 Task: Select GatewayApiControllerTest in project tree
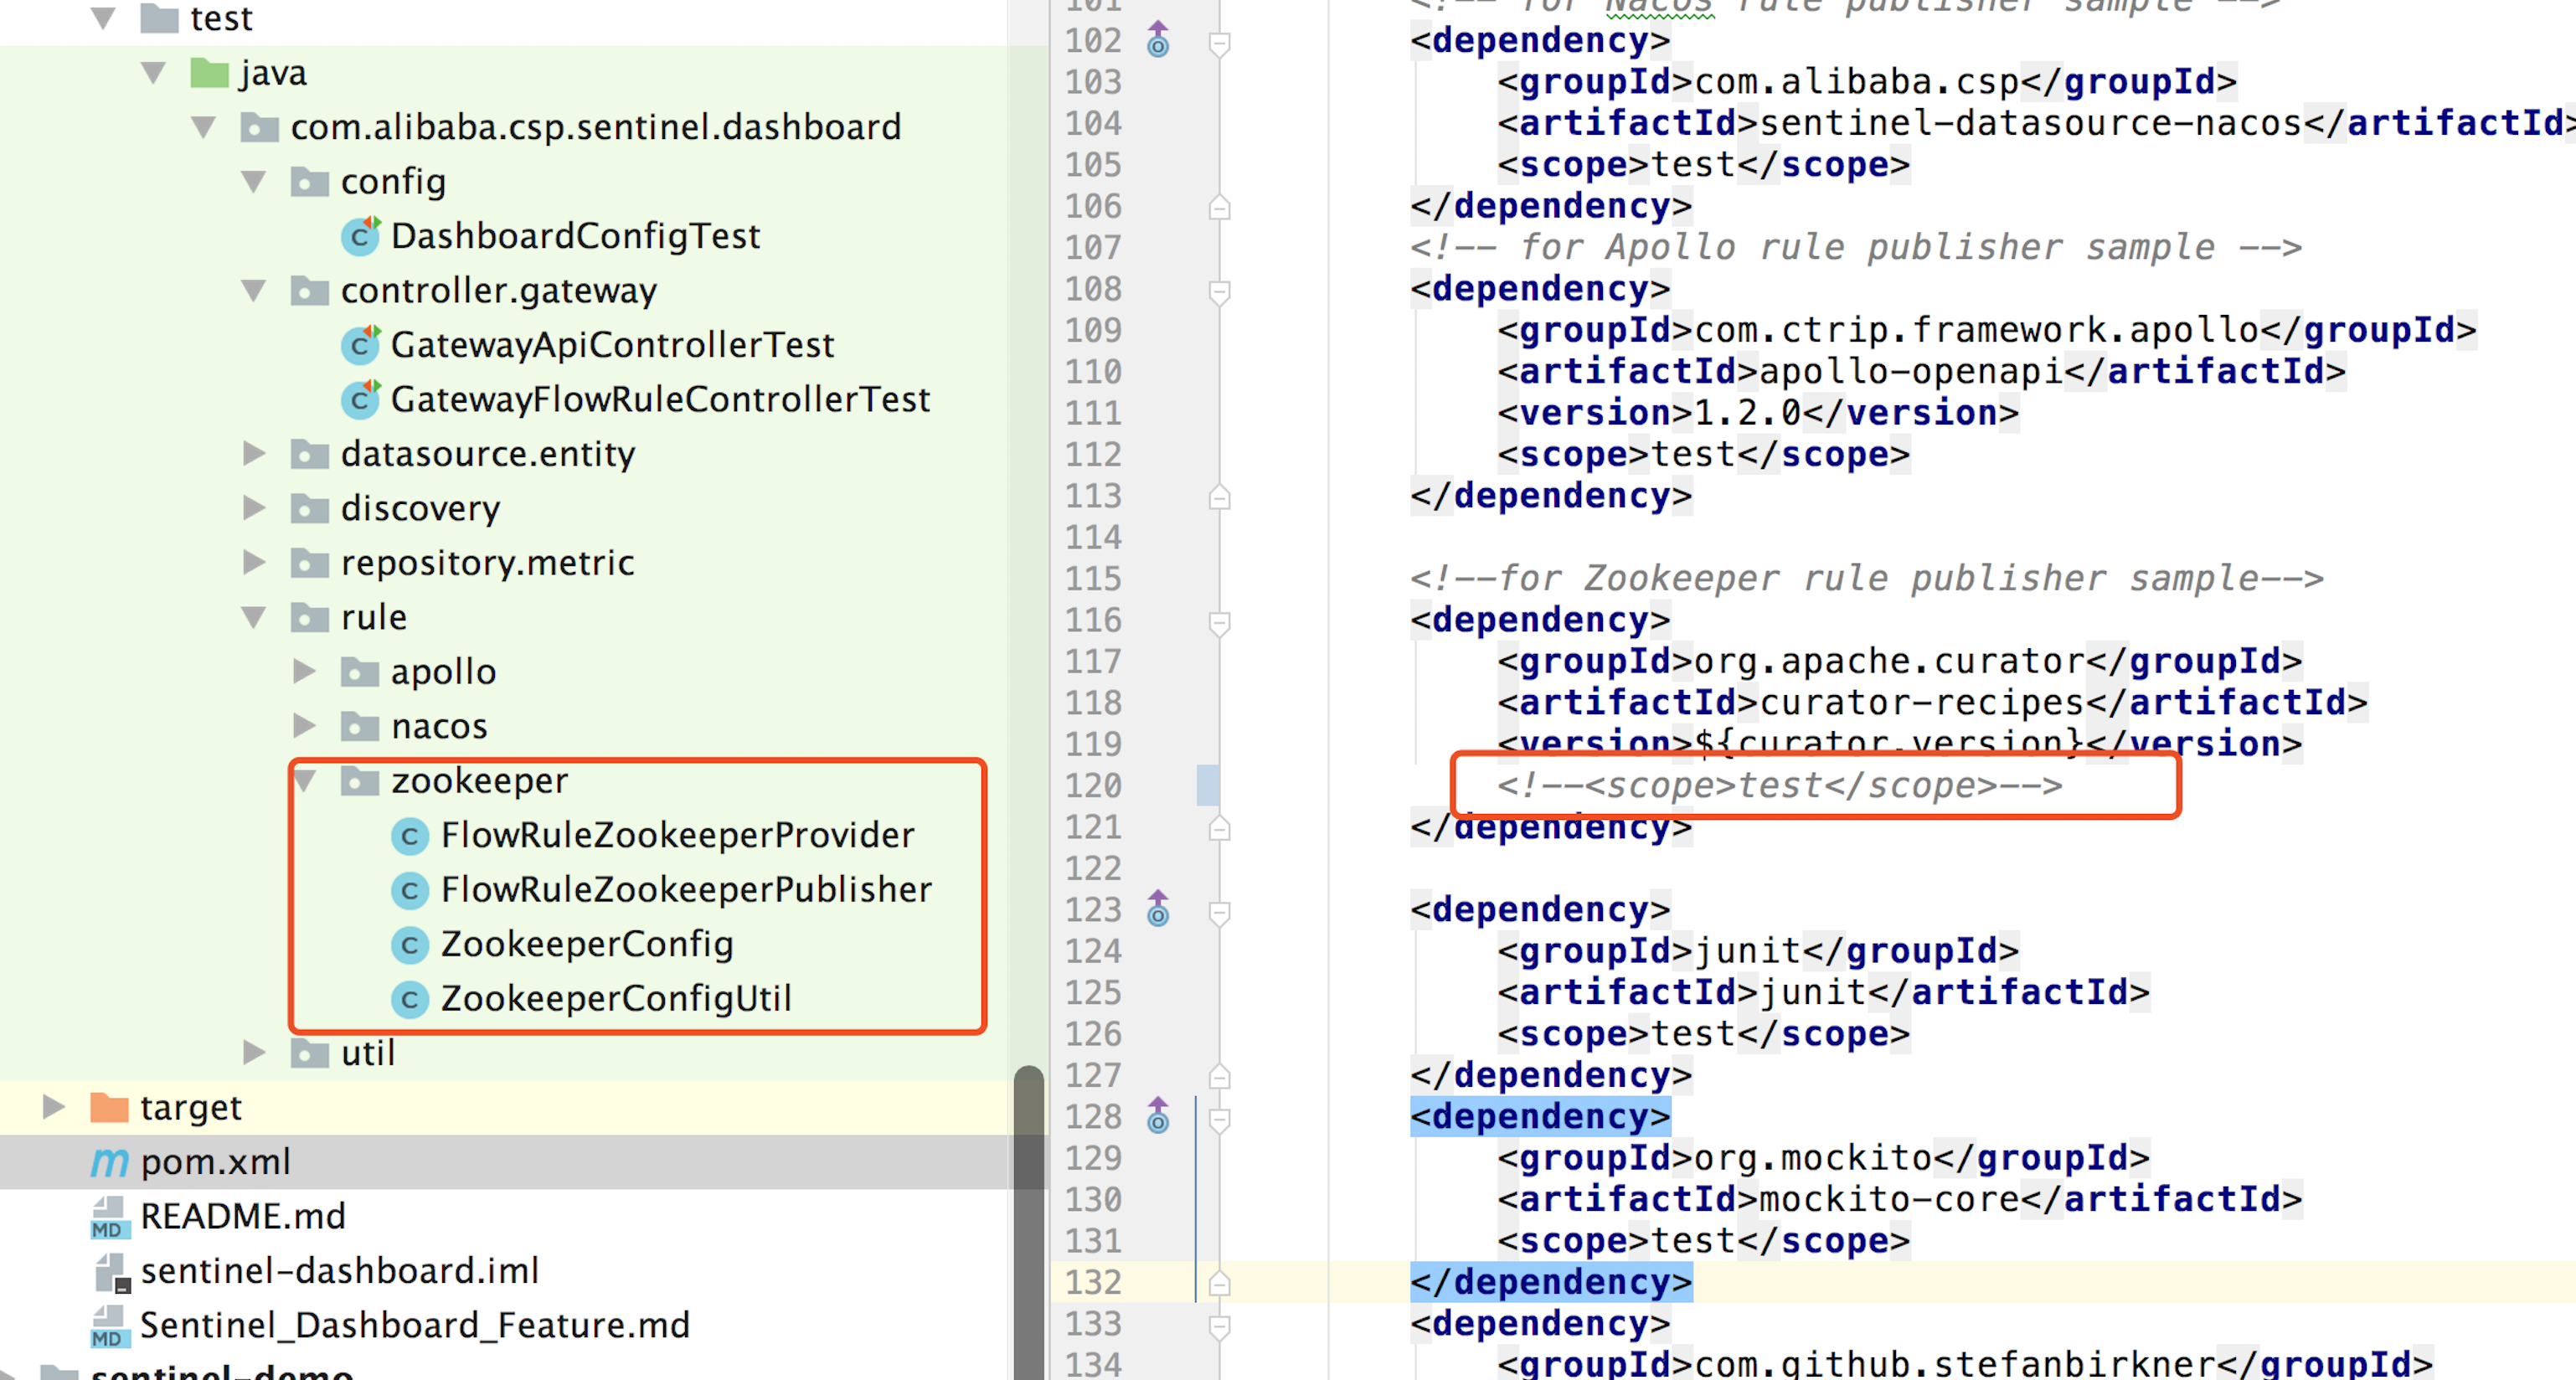(x=612, y=345)
